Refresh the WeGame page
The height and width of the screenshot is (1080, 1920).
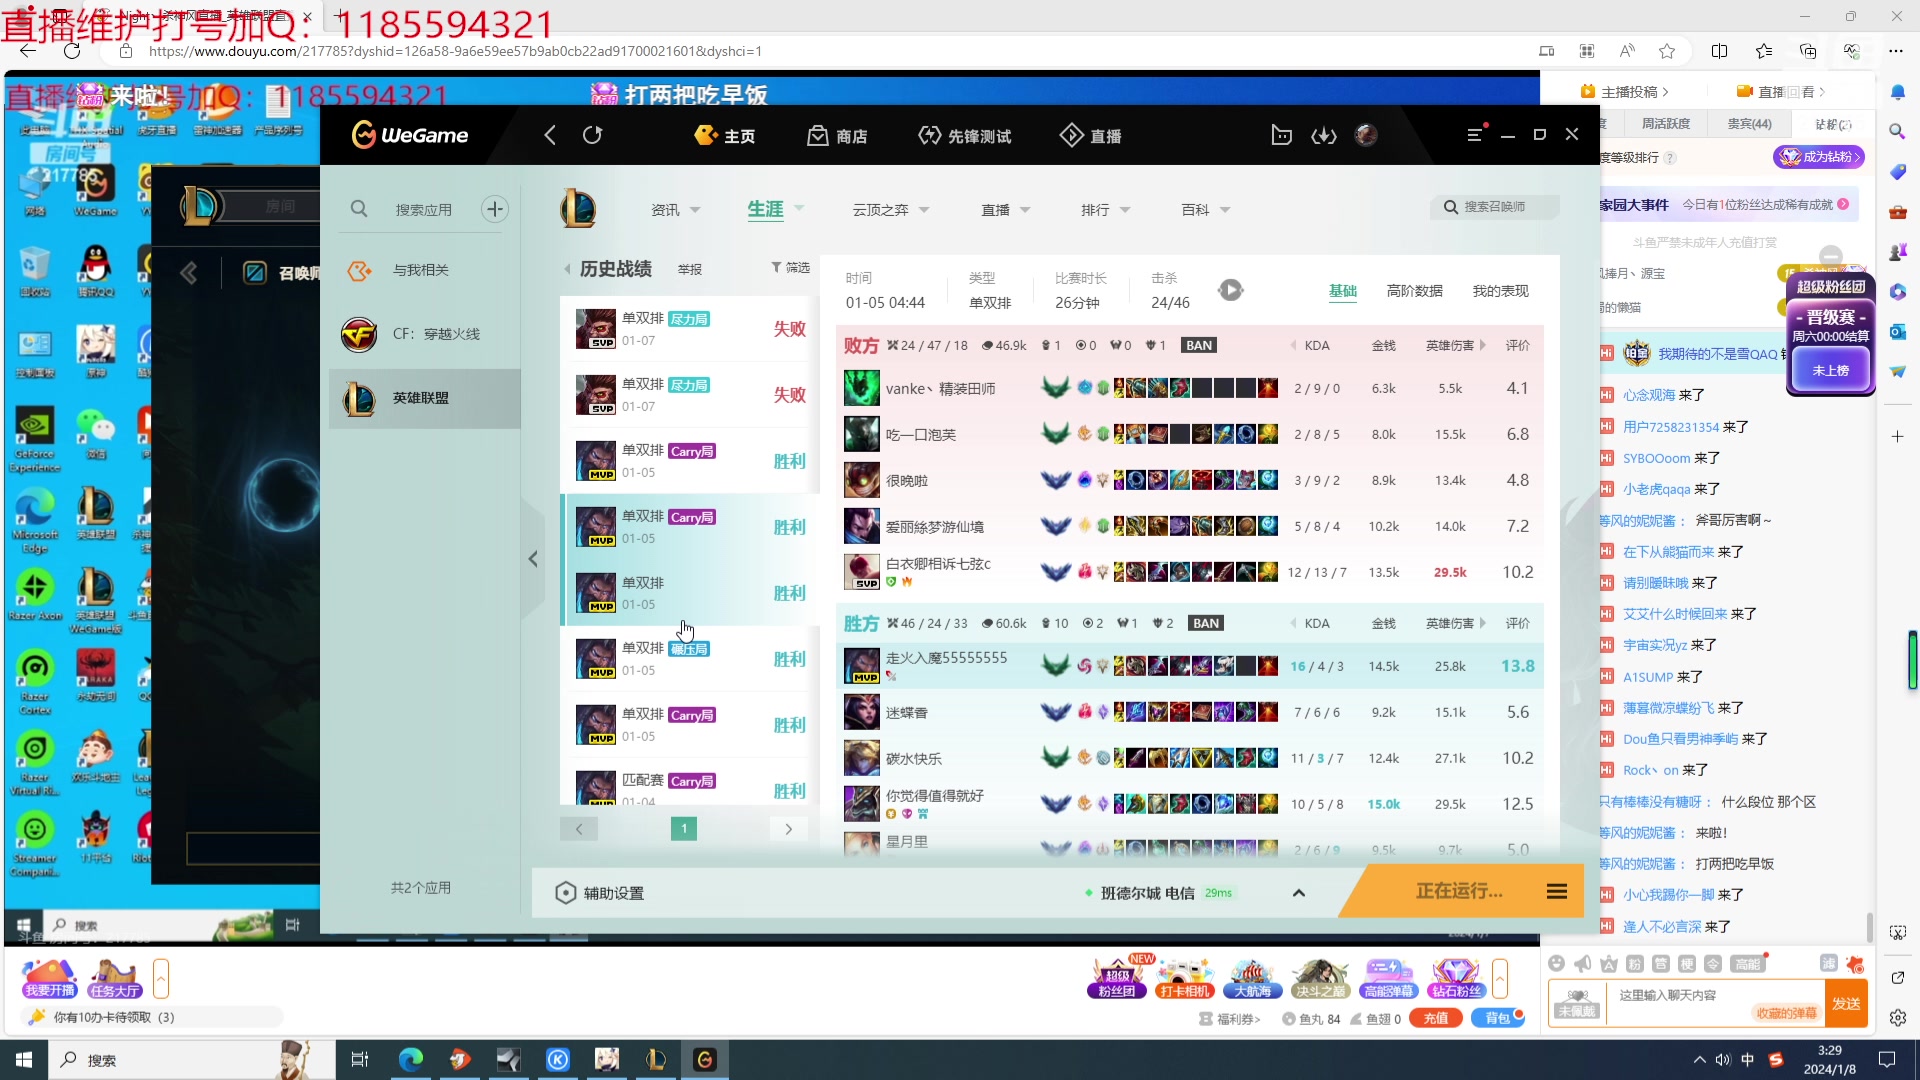(x=593, y=135)
